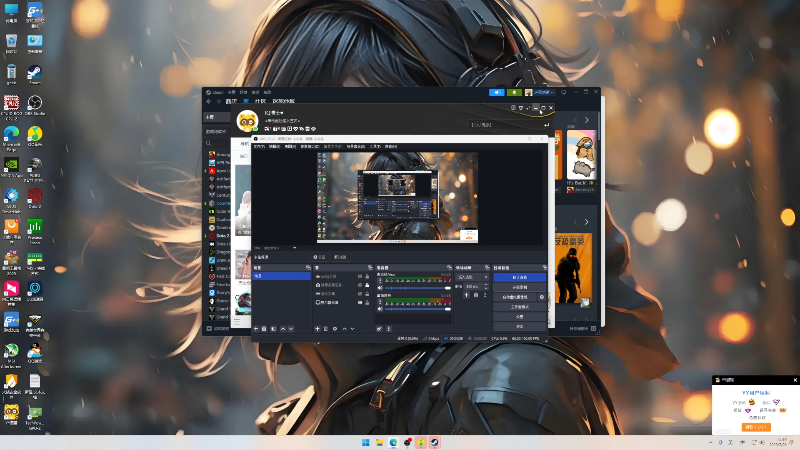Screen dimensions: 800x450
Task: Open advanced audio properties gear in Mixer
Action: (x=380, y=329)
